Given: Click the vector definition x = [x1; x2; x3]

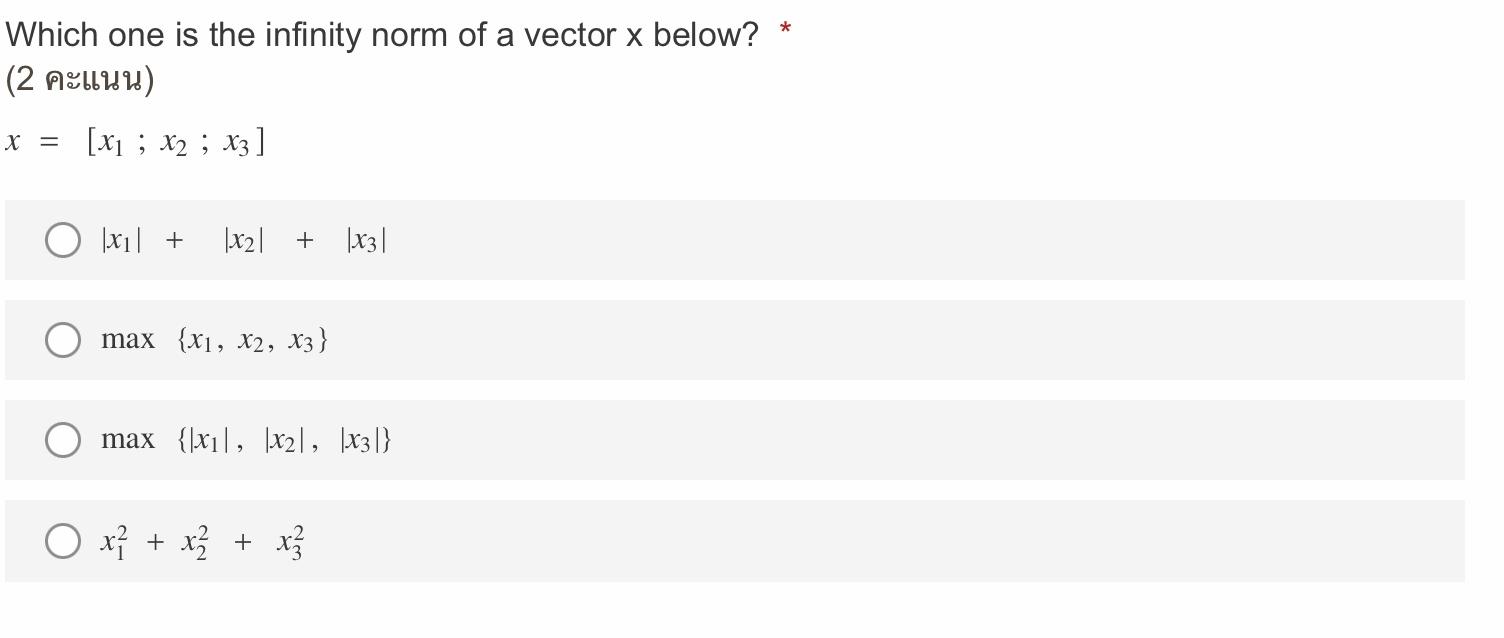Looking at the screenshot, I should pyautogui.click(x=135, y=142).
